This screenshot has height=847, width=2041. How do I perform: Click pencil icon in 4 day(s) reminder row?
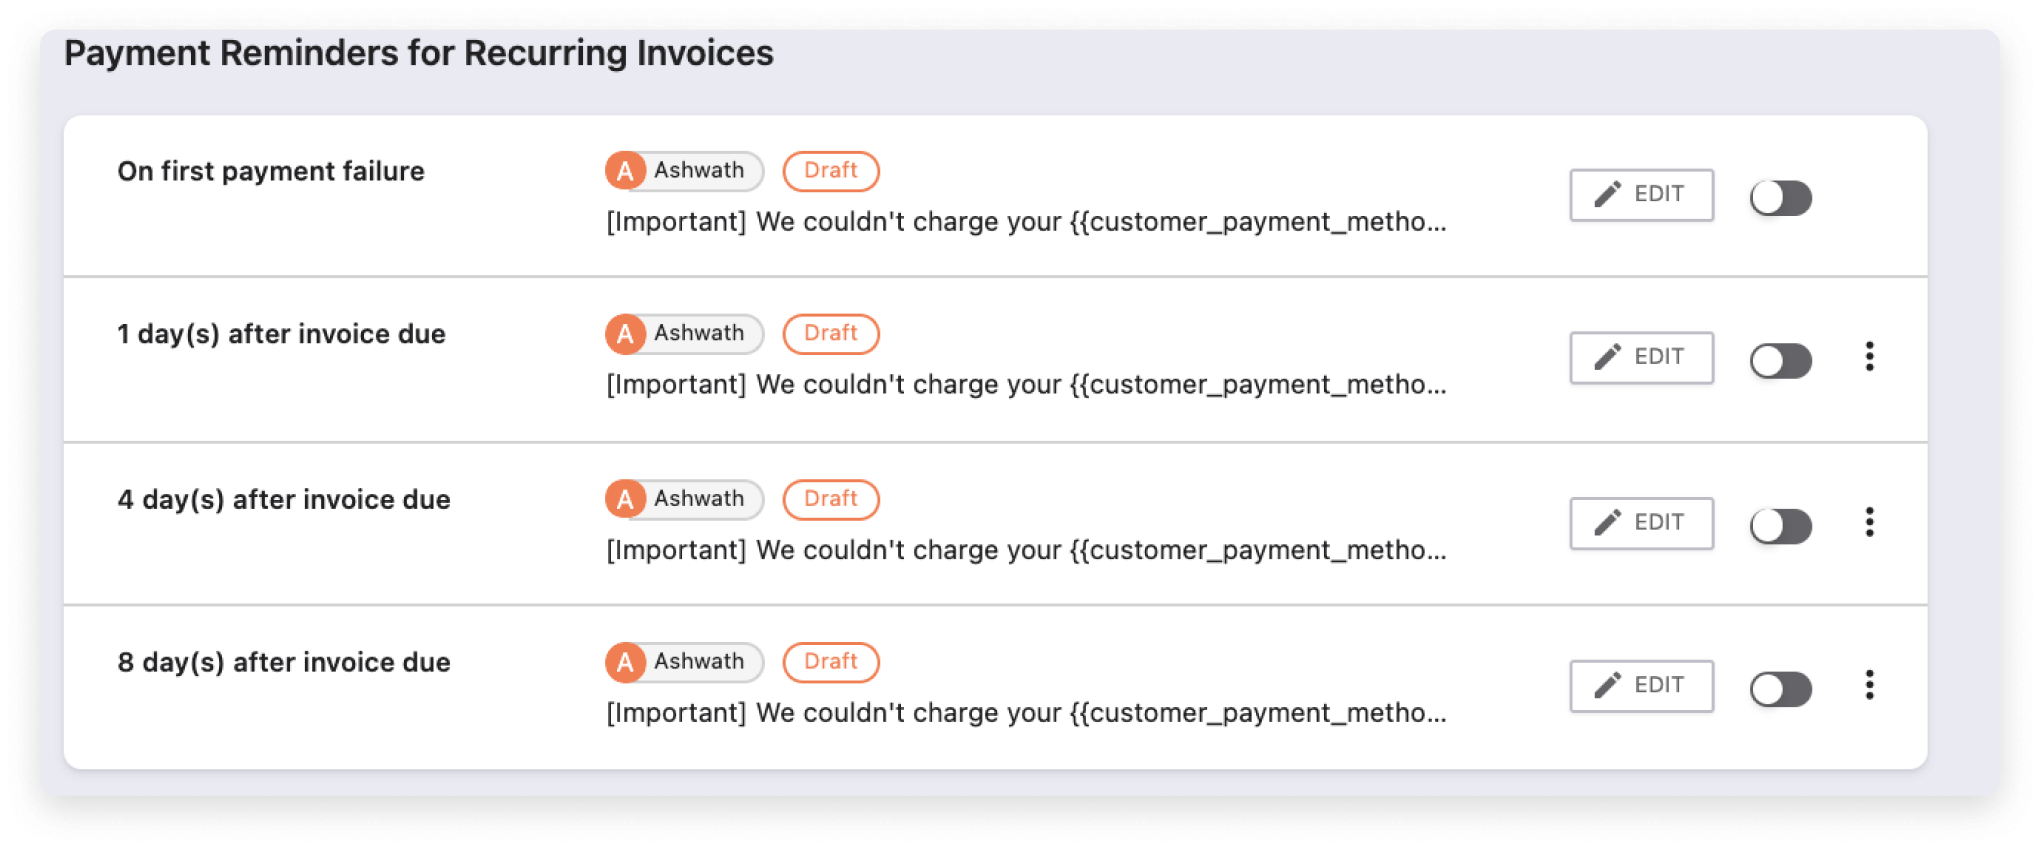click(x=1607, y=522)
